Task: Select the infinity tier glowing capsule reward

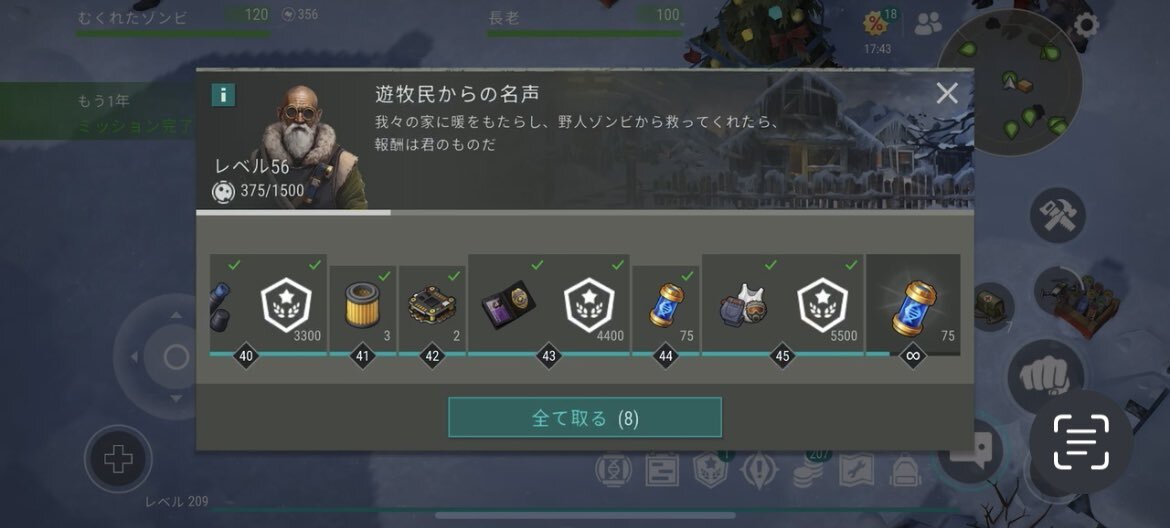Action: tap(913, 304)
